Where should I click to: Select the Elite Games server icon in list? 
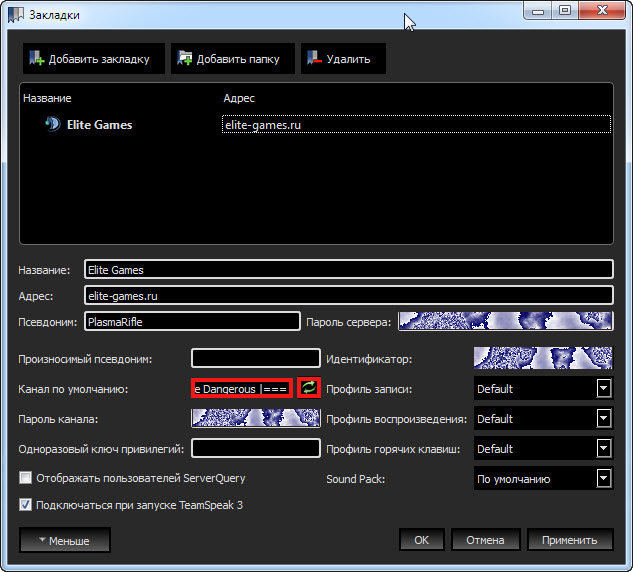pos(52,125)
